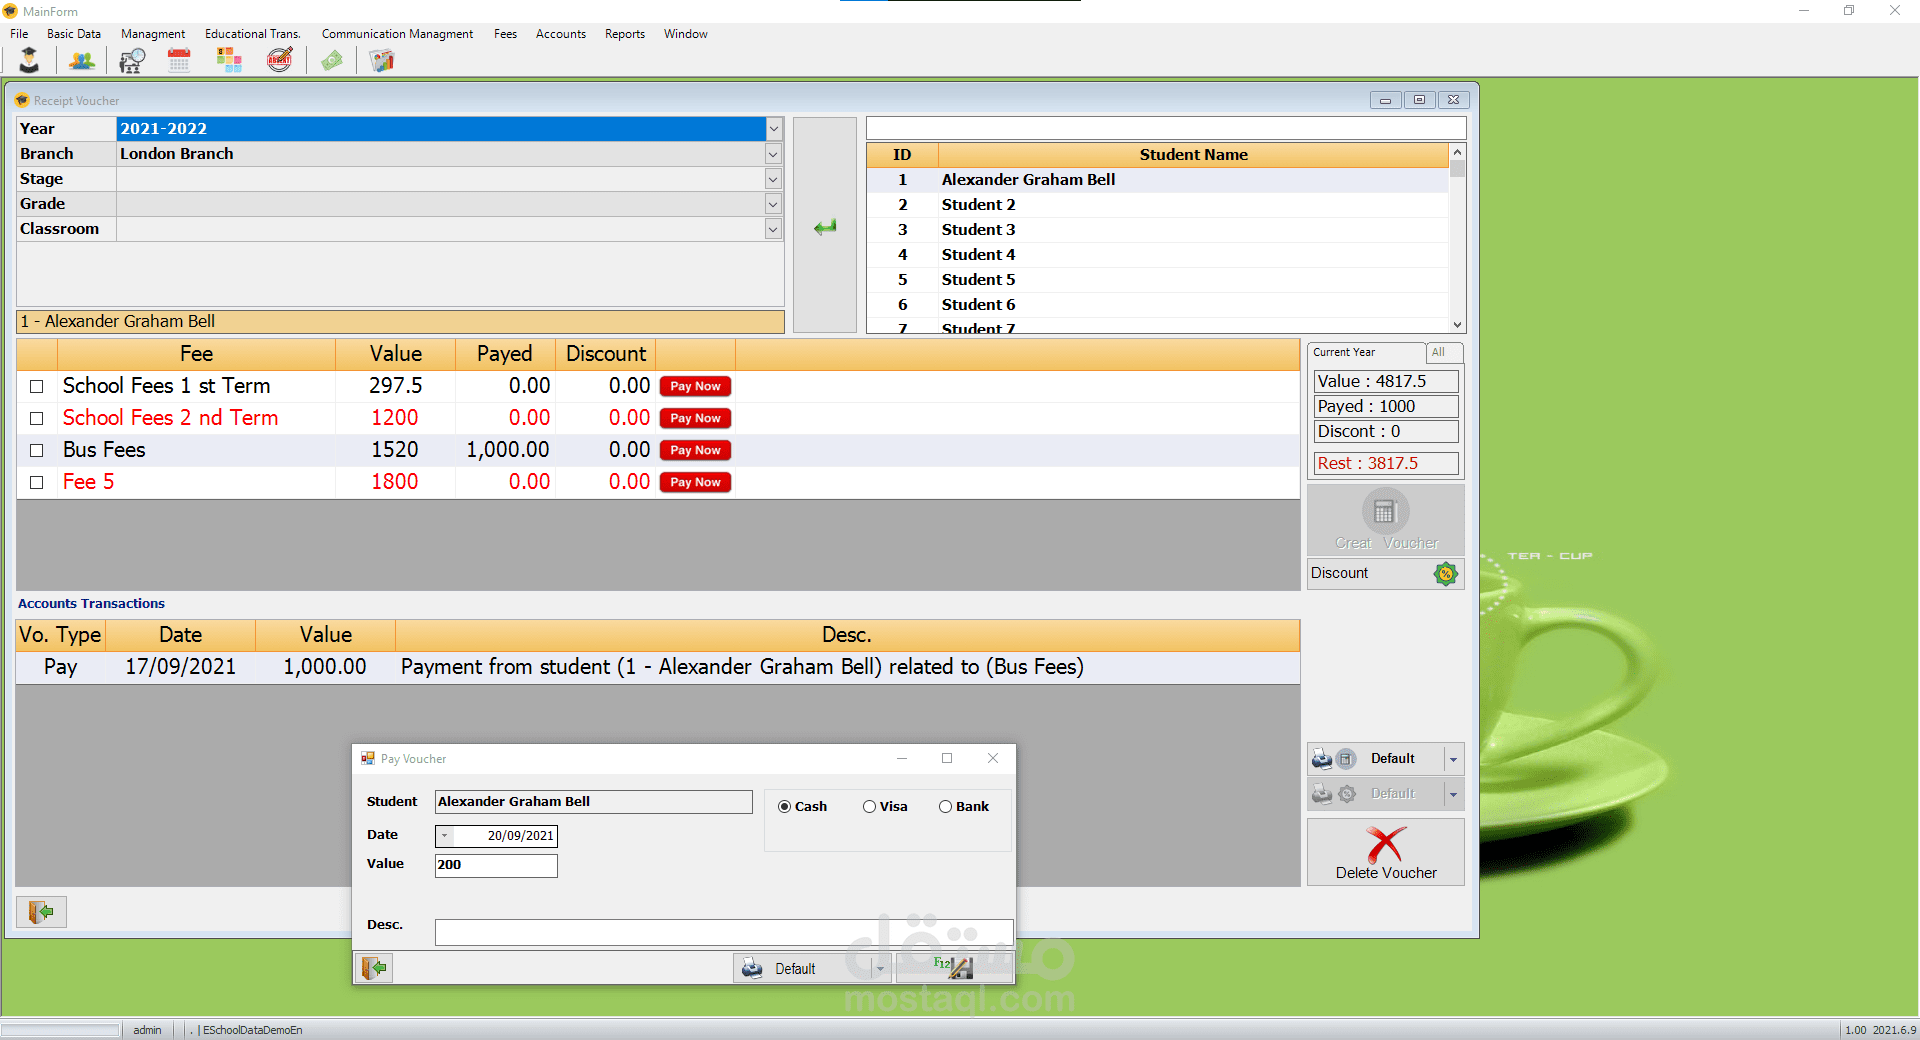Click the Pay transaction row dated 17/09/2021
1920x1040 pixels.
click(658, 667)
